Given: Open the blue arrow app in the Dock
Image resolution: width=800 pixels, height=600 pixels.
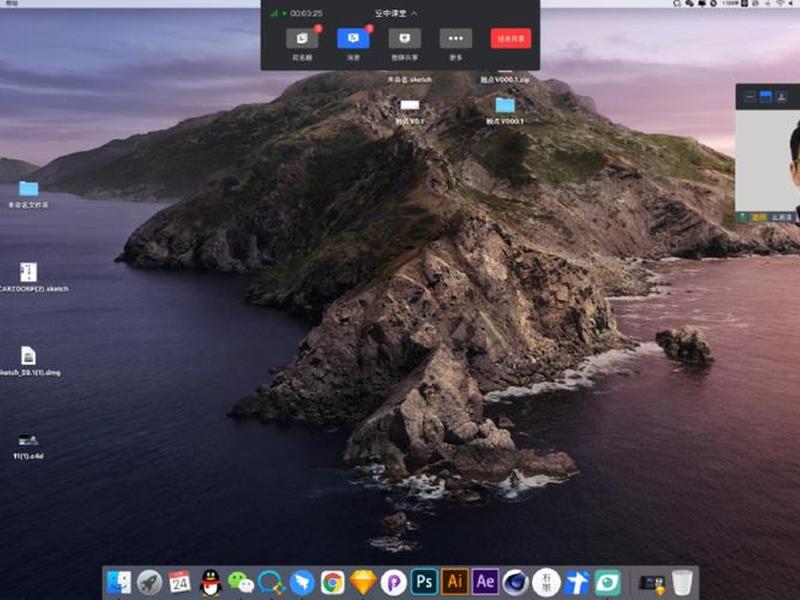Looking at the screenshot, I should [577, 583].
